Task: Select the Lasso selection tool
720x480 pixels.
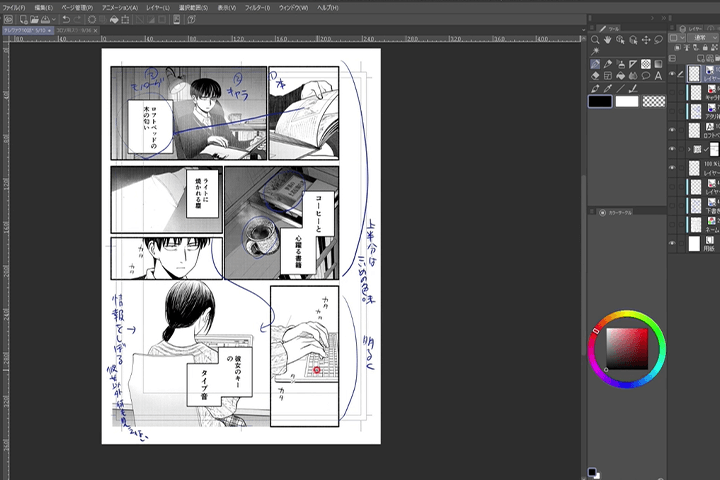Action: click(658, 40)
